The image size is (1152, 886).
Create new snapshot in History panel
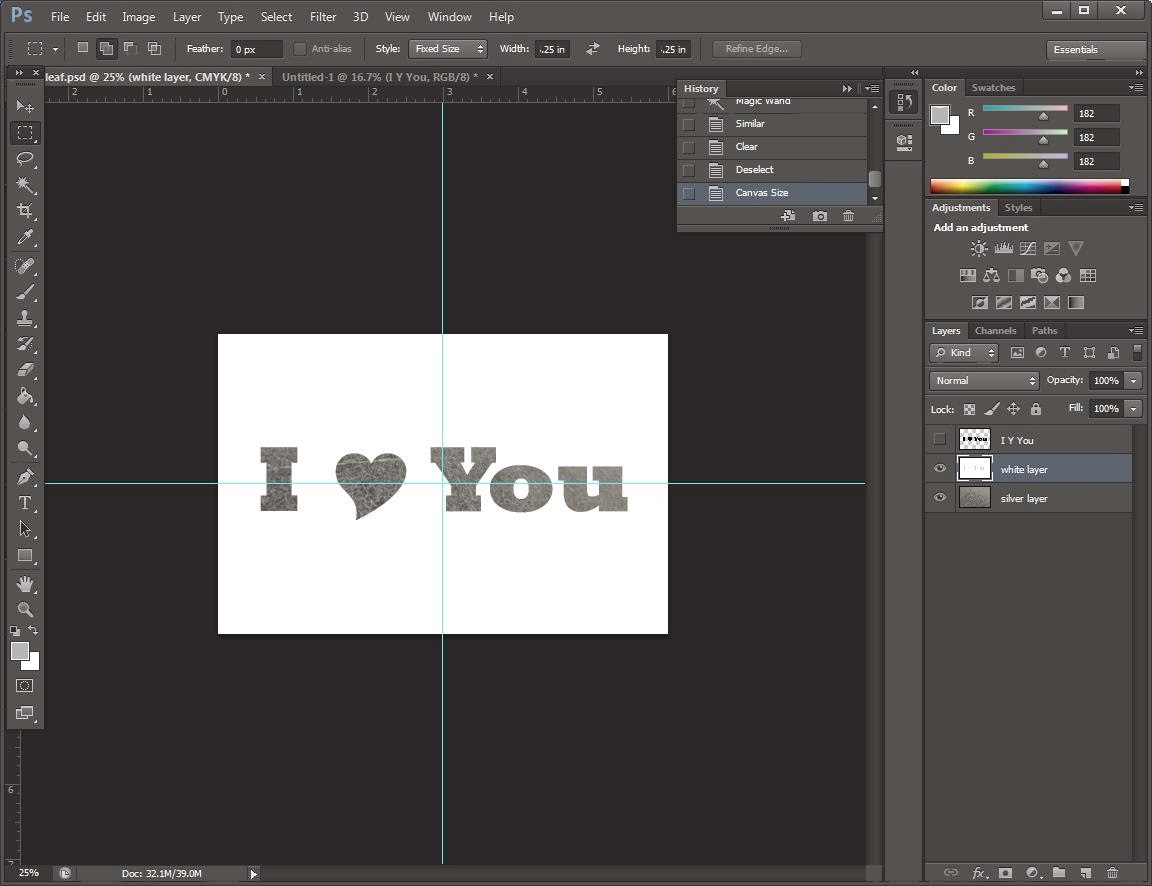pyautogui.click(x=820, y=216)
